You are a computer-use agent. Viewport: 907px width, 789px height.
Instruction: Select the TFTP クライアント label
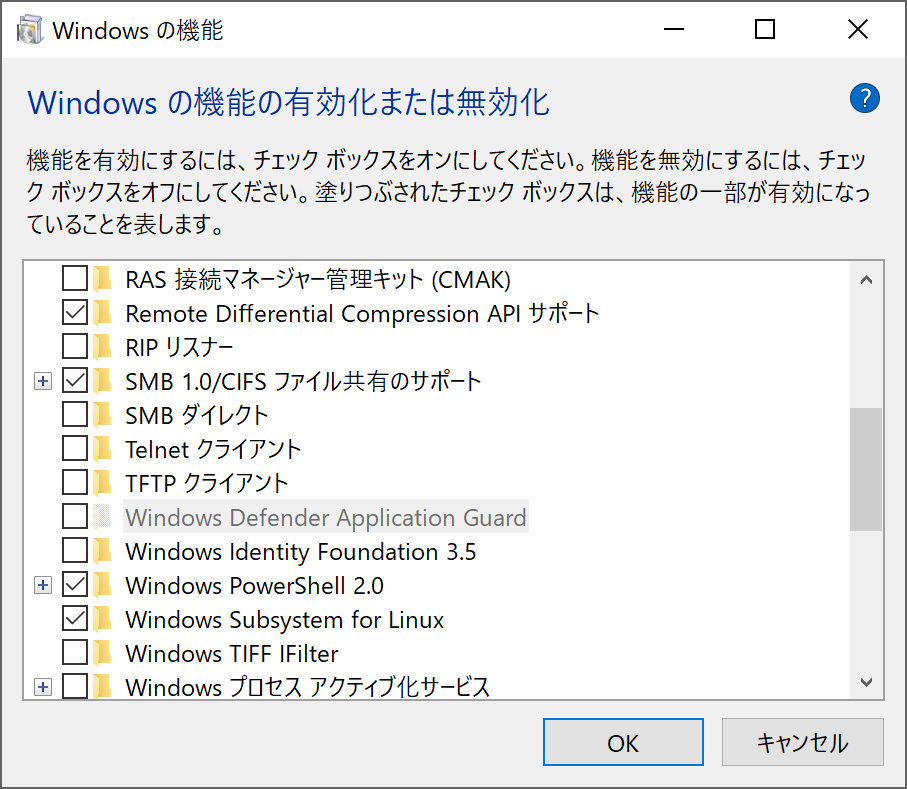[x=207, y=483]
